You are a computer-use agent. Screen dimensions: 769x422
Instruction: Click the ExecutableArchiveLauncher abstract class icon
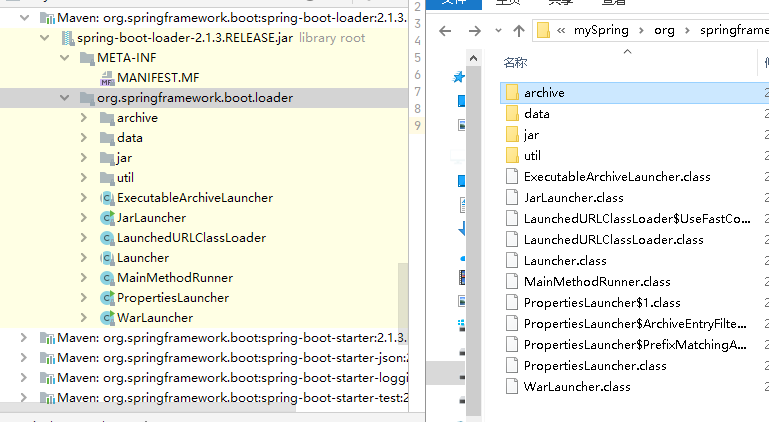click(x=107, y=198)
